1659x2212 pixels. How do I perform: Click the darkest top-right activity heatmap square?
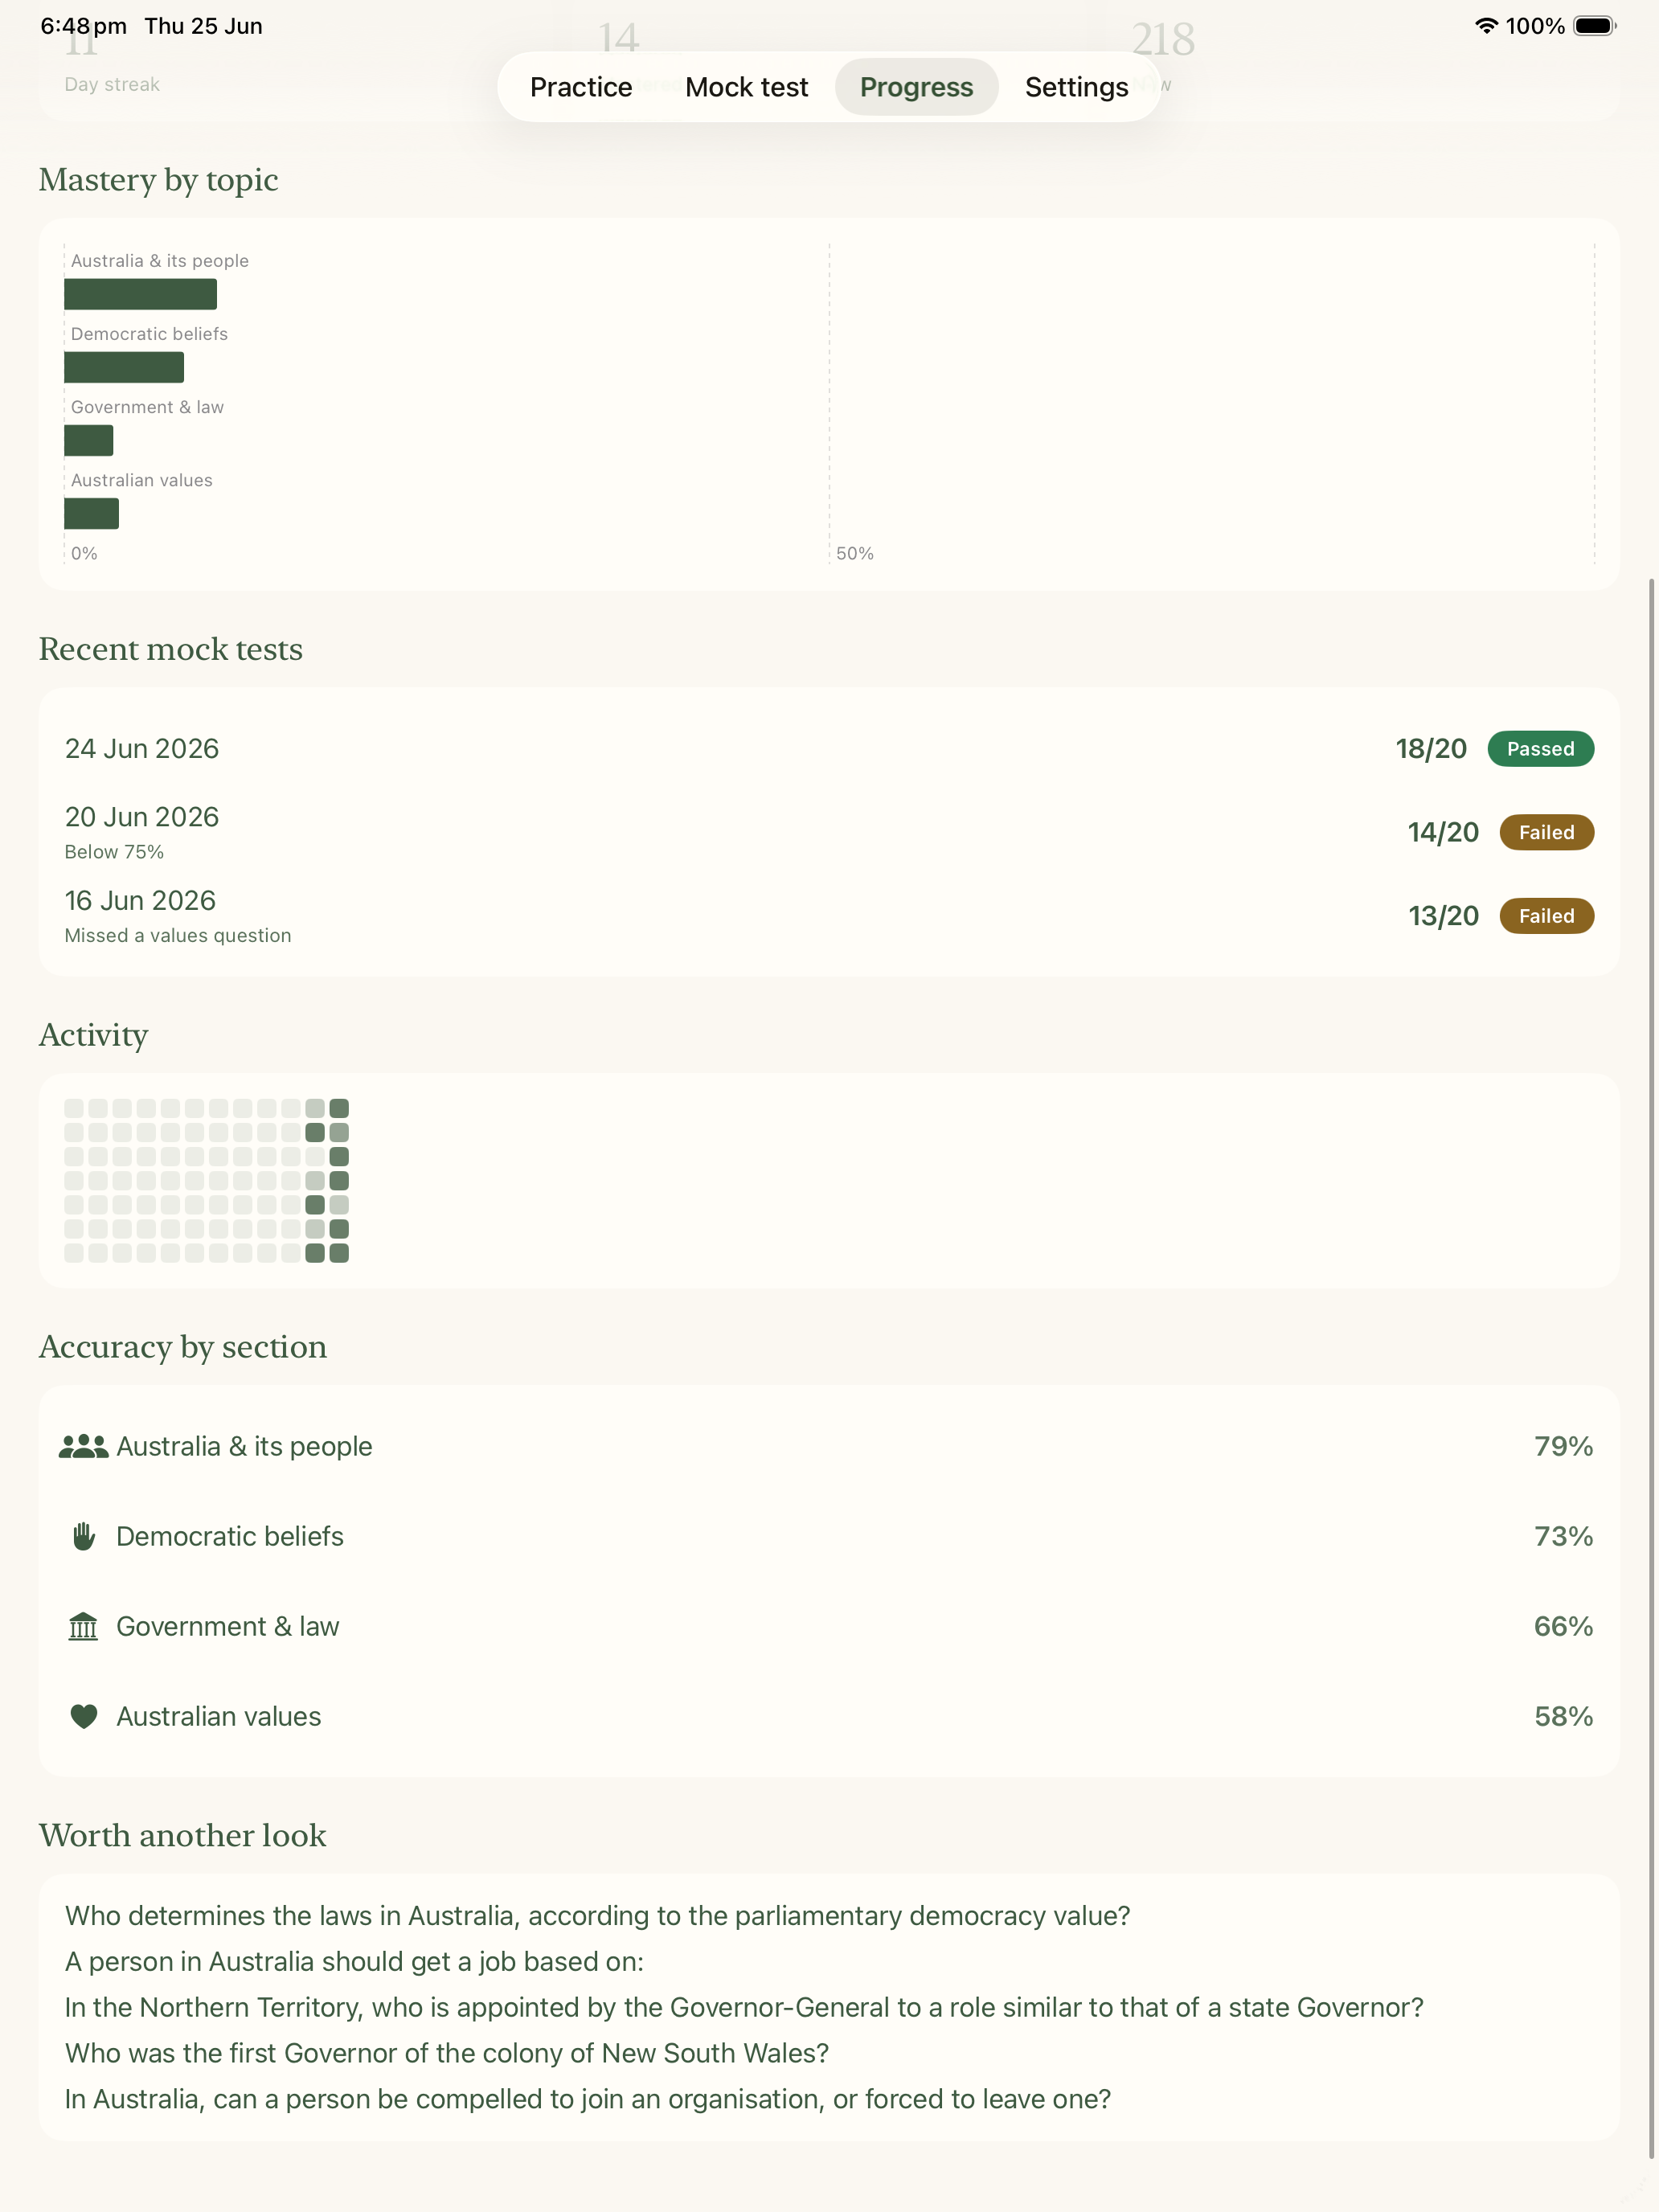tap(339, 1108)
